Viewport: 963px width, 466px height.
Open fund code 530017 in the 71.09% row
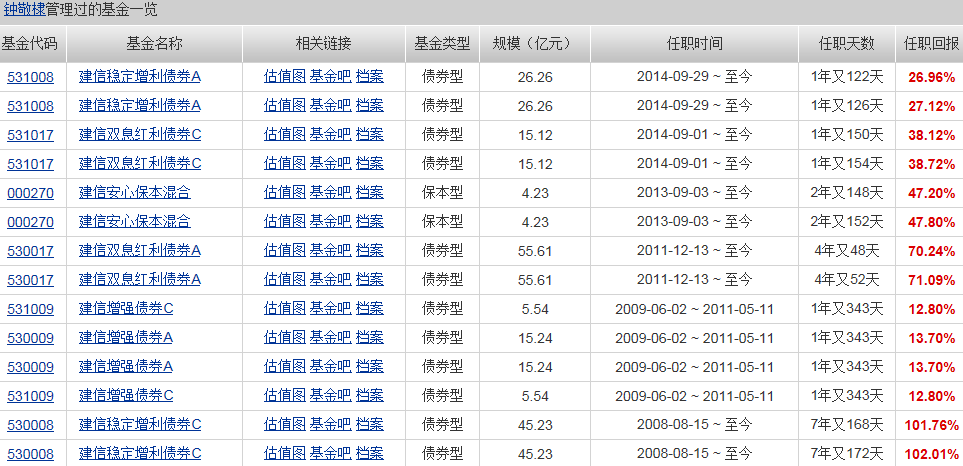[30, 280]
